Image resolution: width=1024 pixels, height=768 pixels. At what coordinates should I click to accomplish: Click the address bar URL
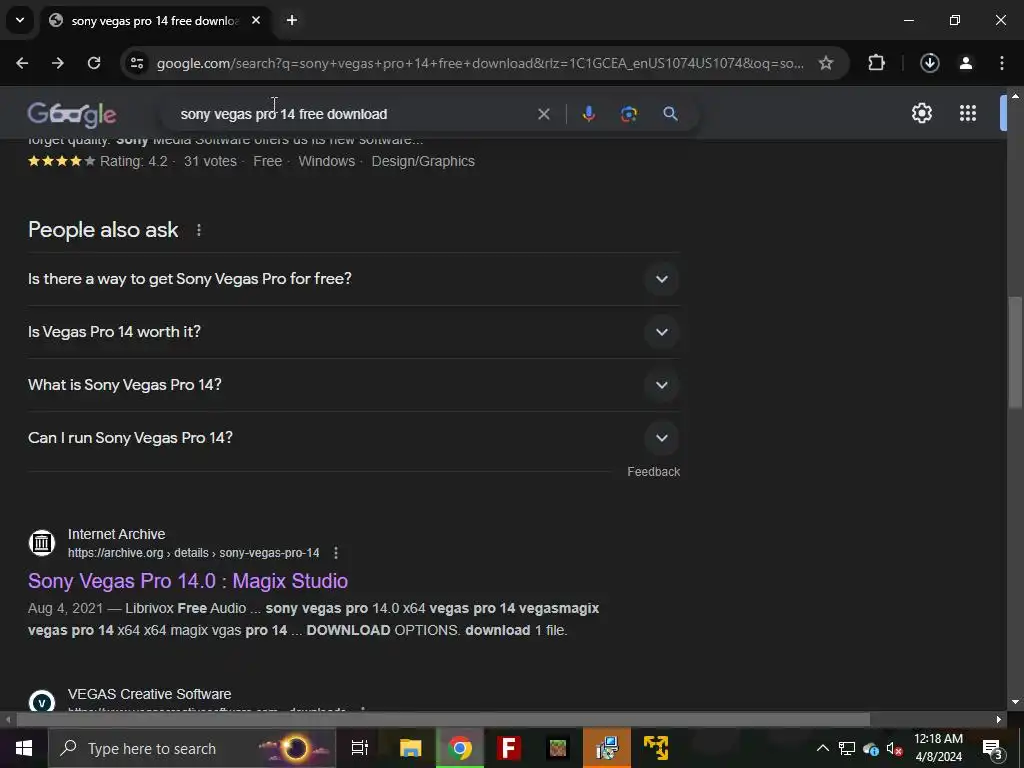(x=480, y=63)
